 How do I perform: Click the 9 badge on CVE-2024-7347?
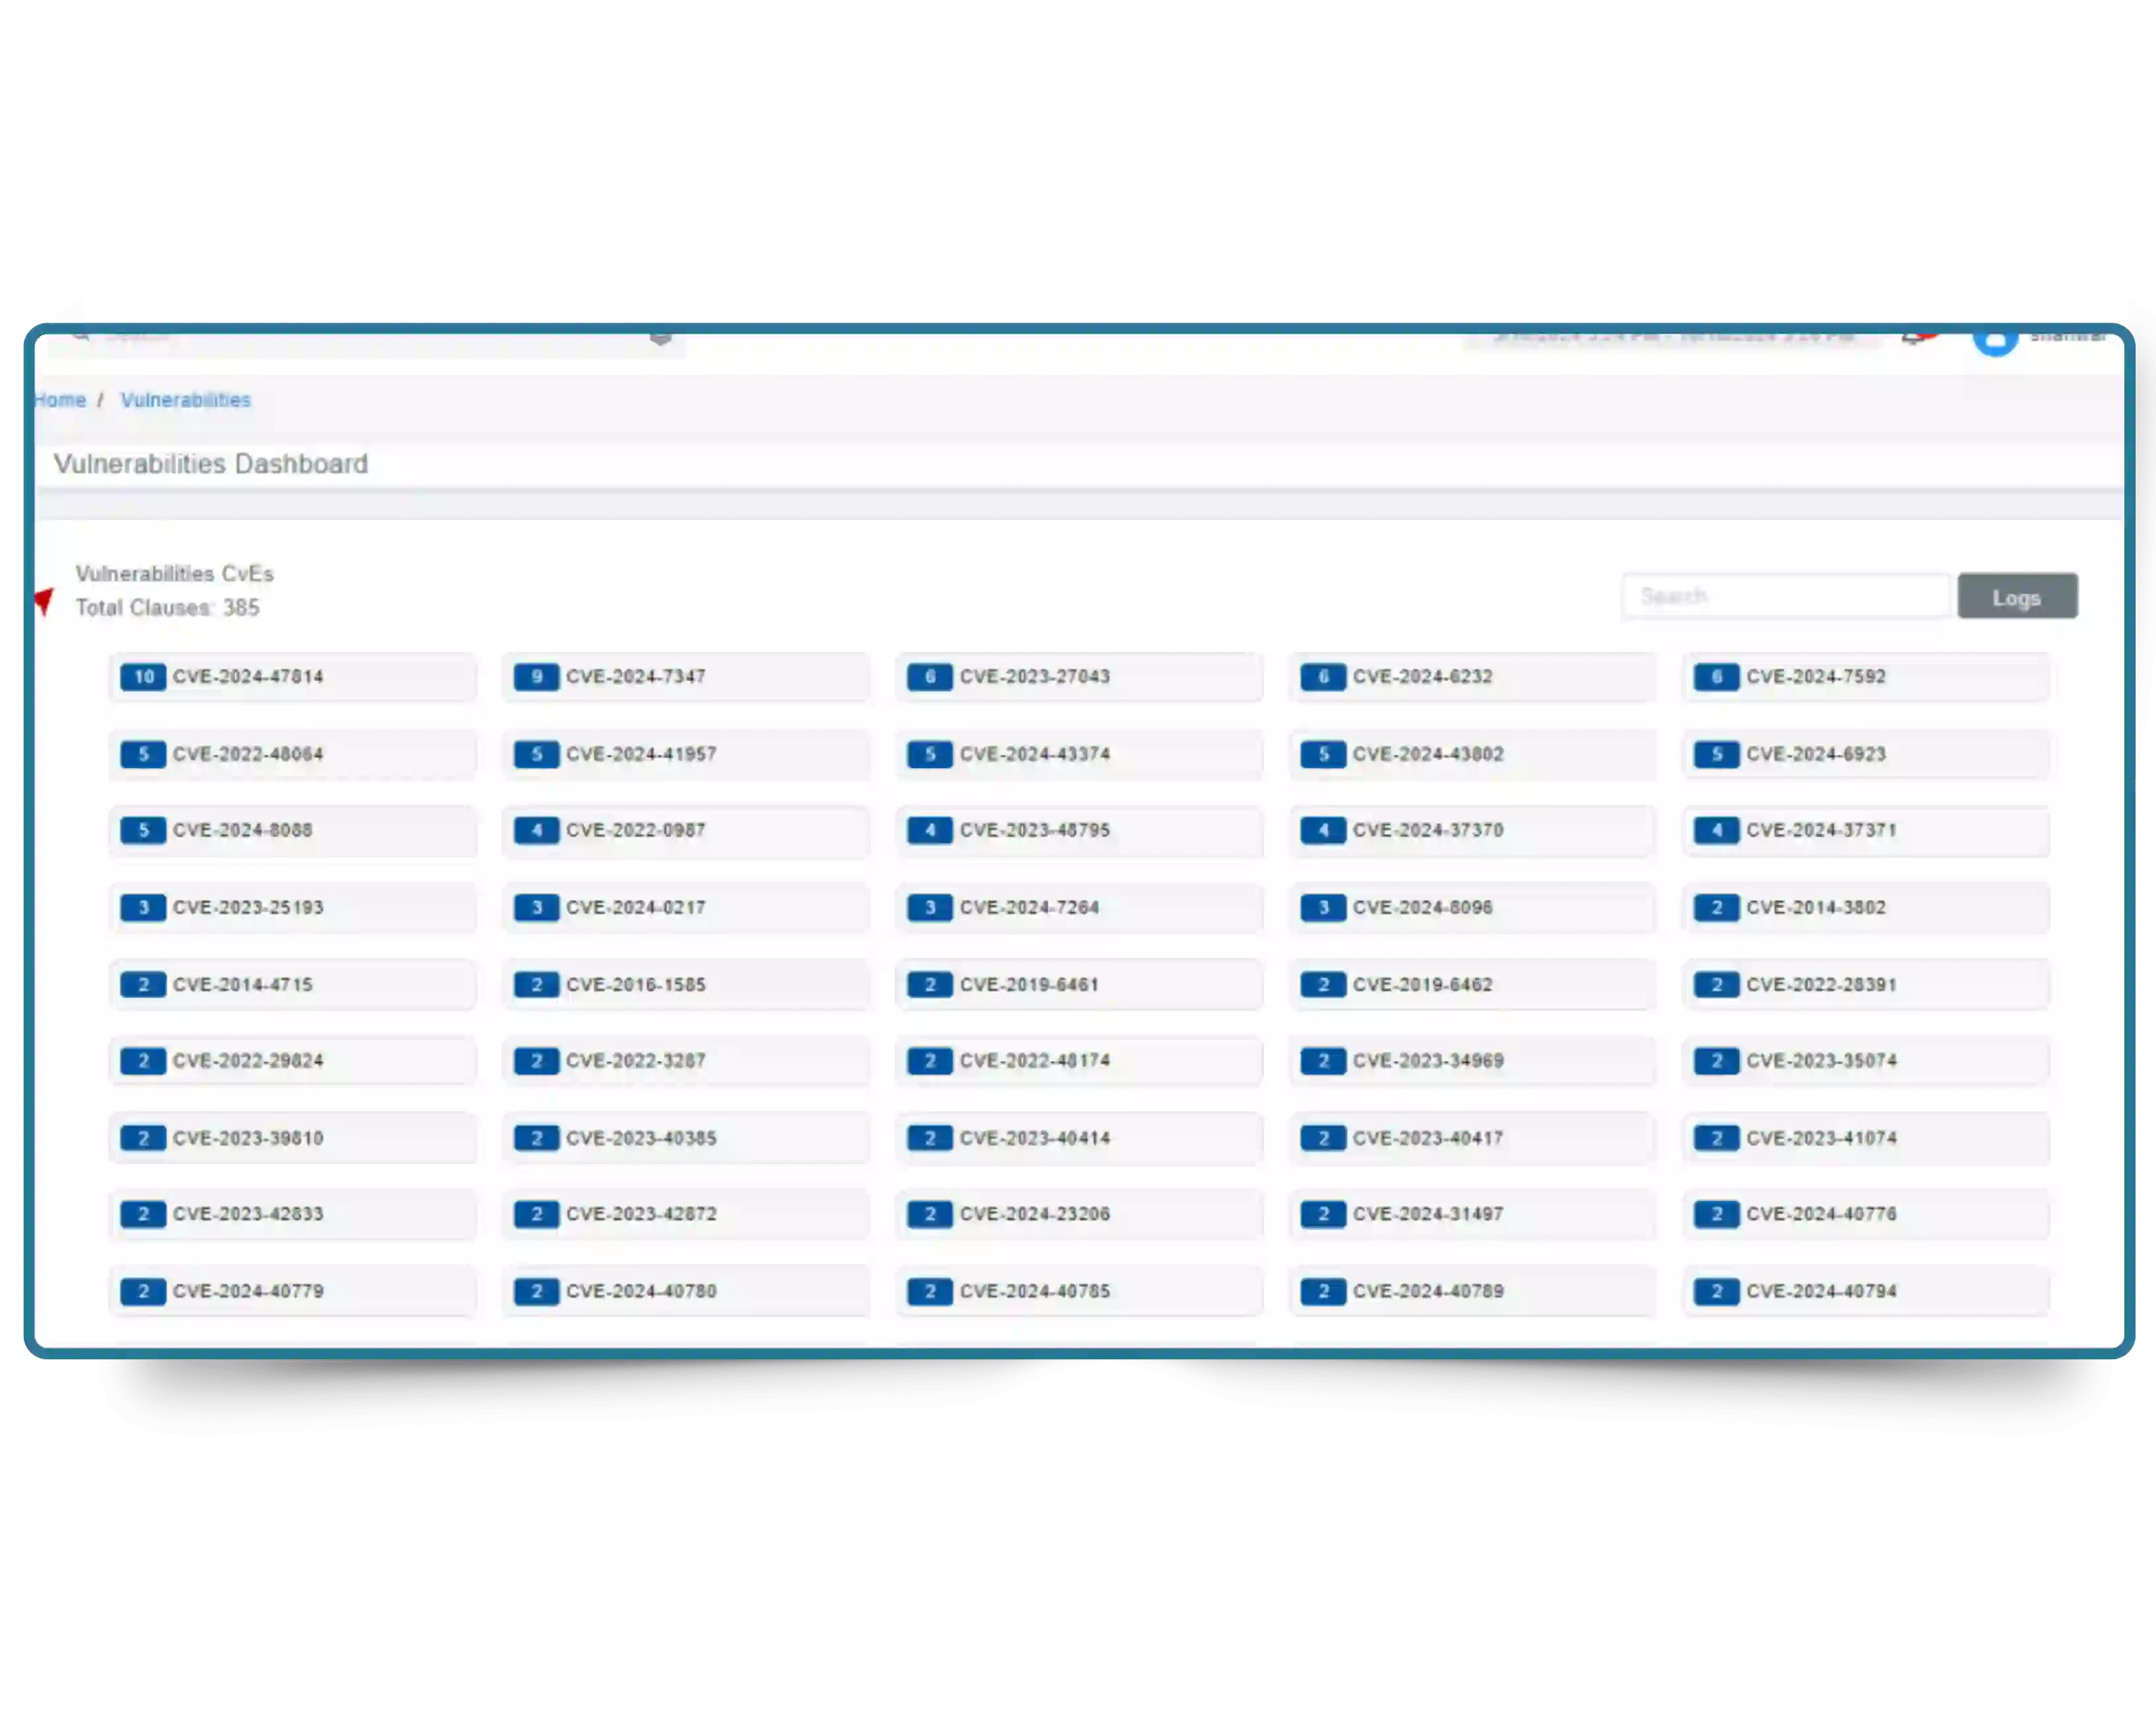[536, 677]
